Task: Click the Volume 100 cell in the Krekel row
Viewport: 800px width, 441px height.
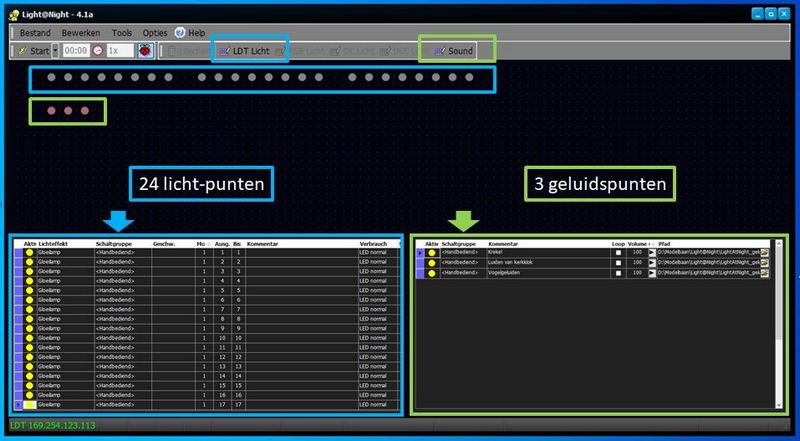Action: [637, 253]
